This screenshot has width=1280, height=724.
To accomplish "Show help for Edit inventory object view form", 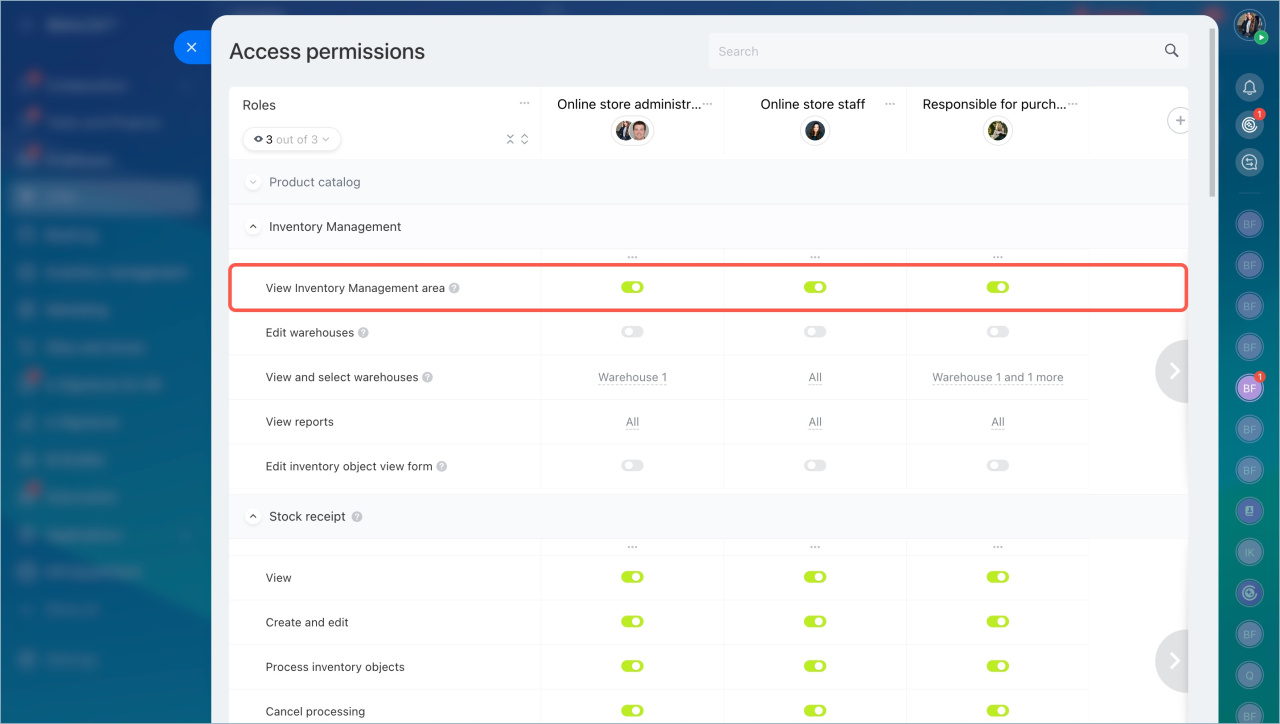I will point(441,466).
